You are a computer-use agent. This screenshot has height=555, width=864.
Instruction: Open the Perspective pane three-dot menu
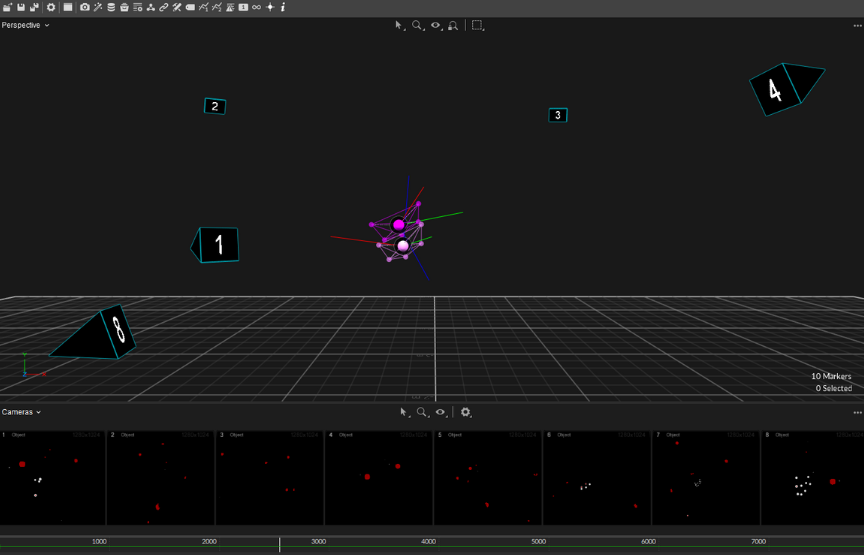coord(857,25)
